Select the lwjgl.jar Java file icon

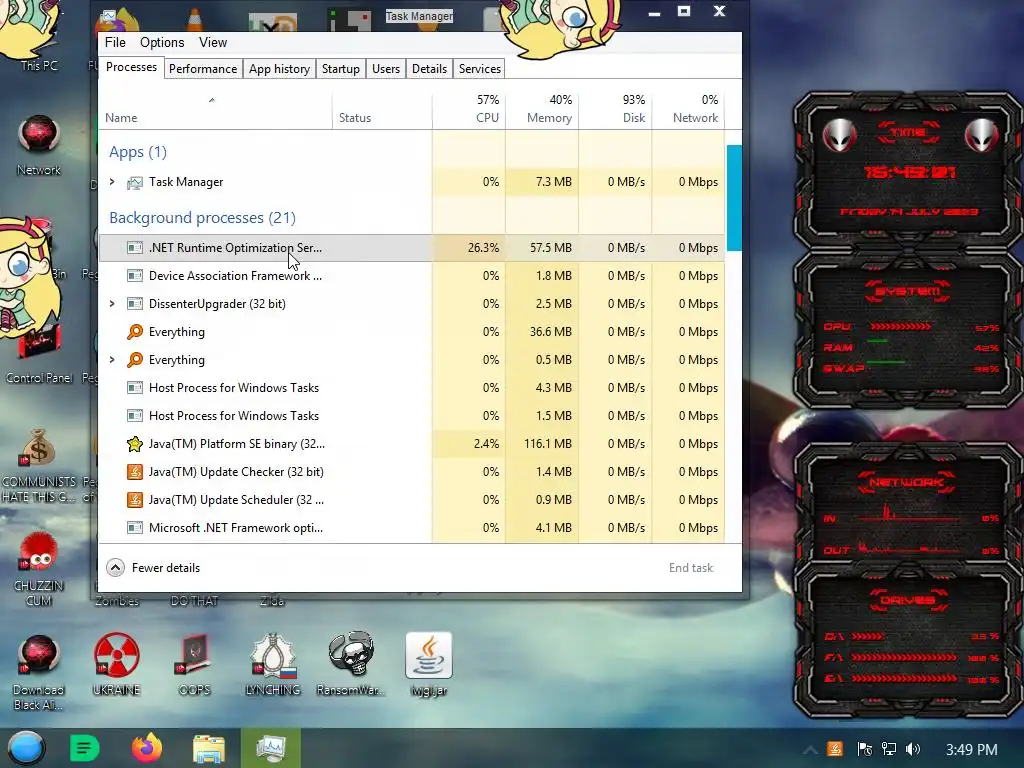(429, 664)
